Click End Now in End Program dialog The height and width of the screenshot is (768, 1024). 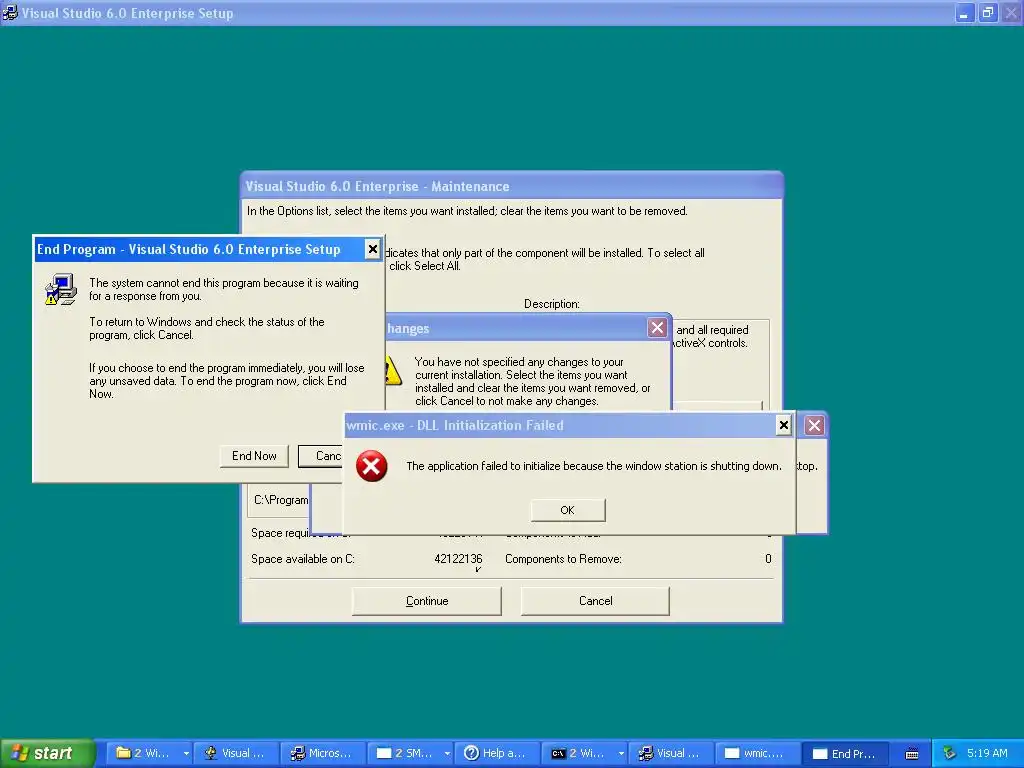tap(254, 456)
